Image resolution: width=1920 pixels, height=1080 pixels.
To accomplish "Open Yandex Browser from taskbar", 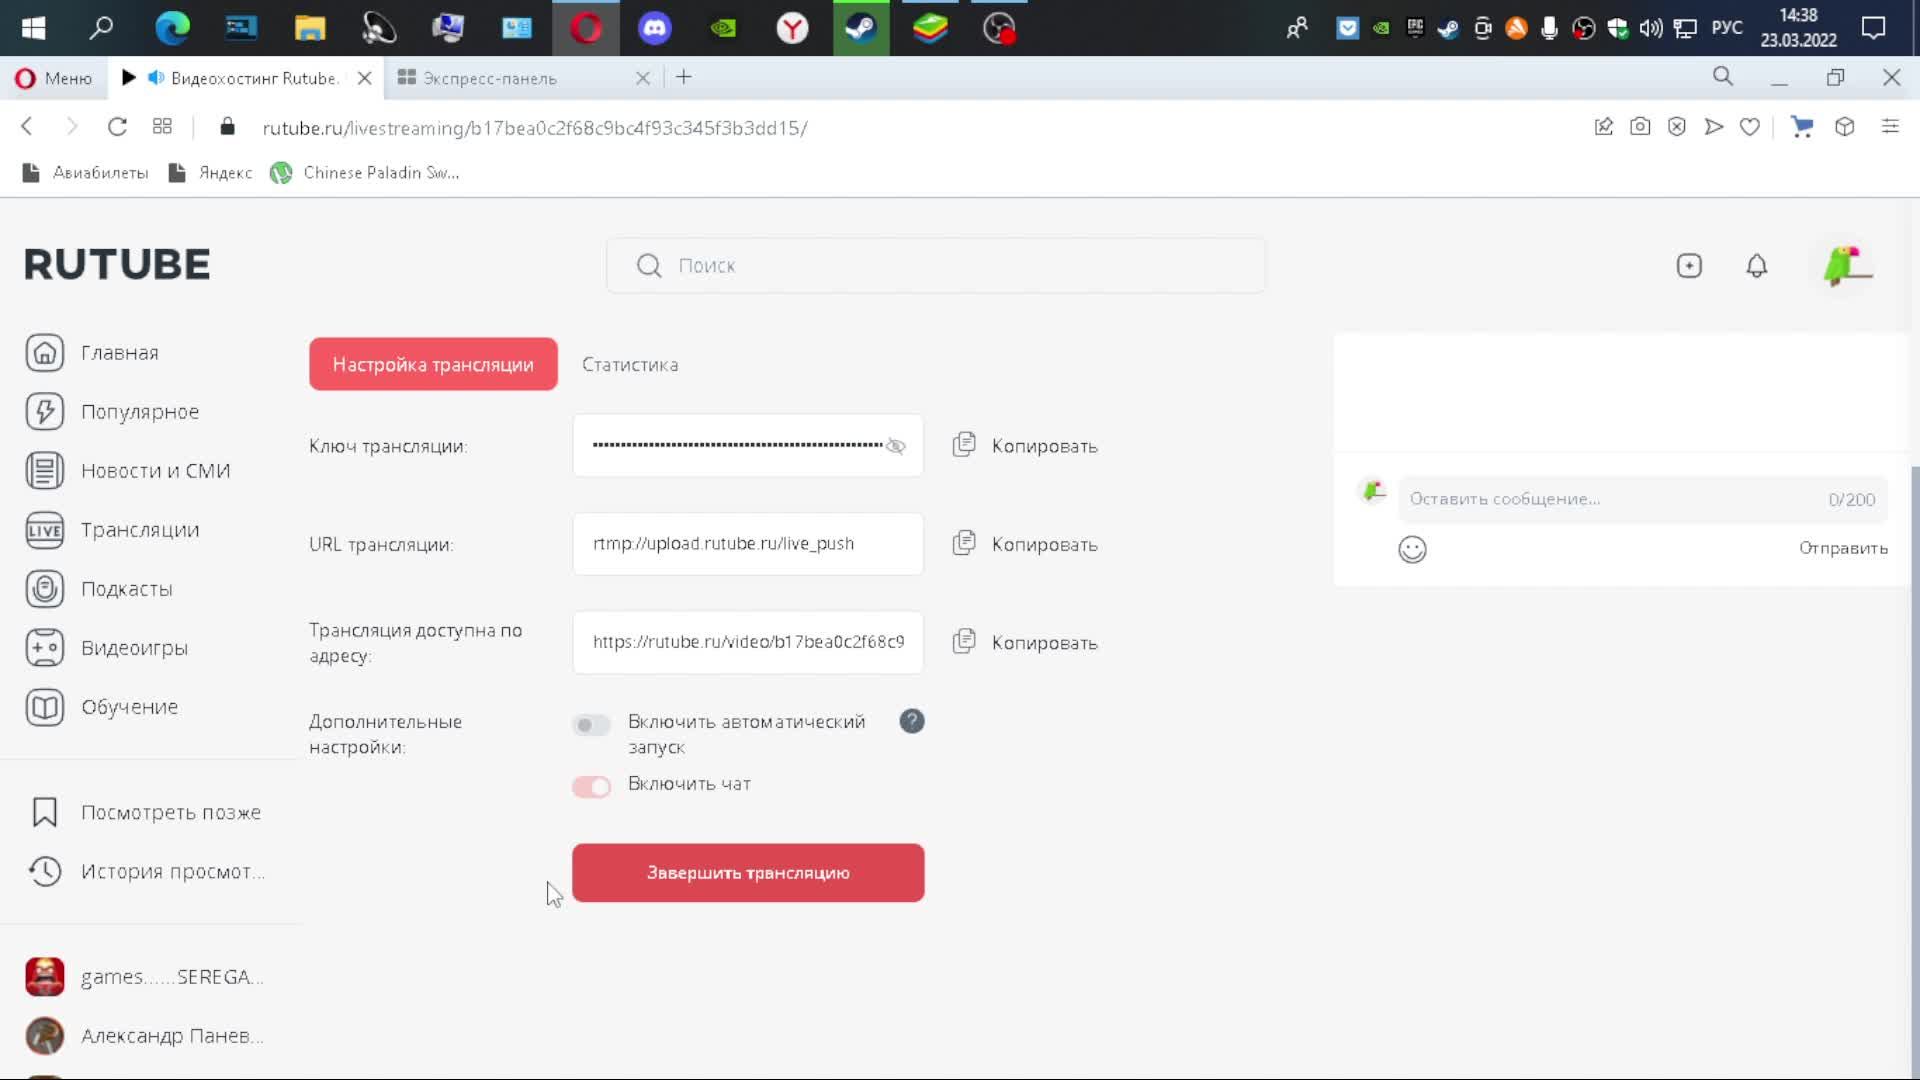I will [x=792, y=28].
